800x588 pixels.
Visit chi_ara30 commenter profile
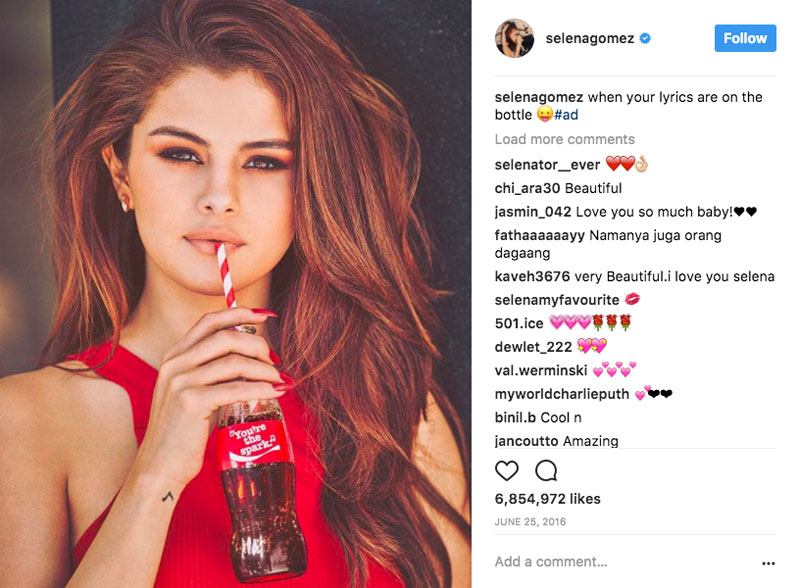(x=527, y=188)
